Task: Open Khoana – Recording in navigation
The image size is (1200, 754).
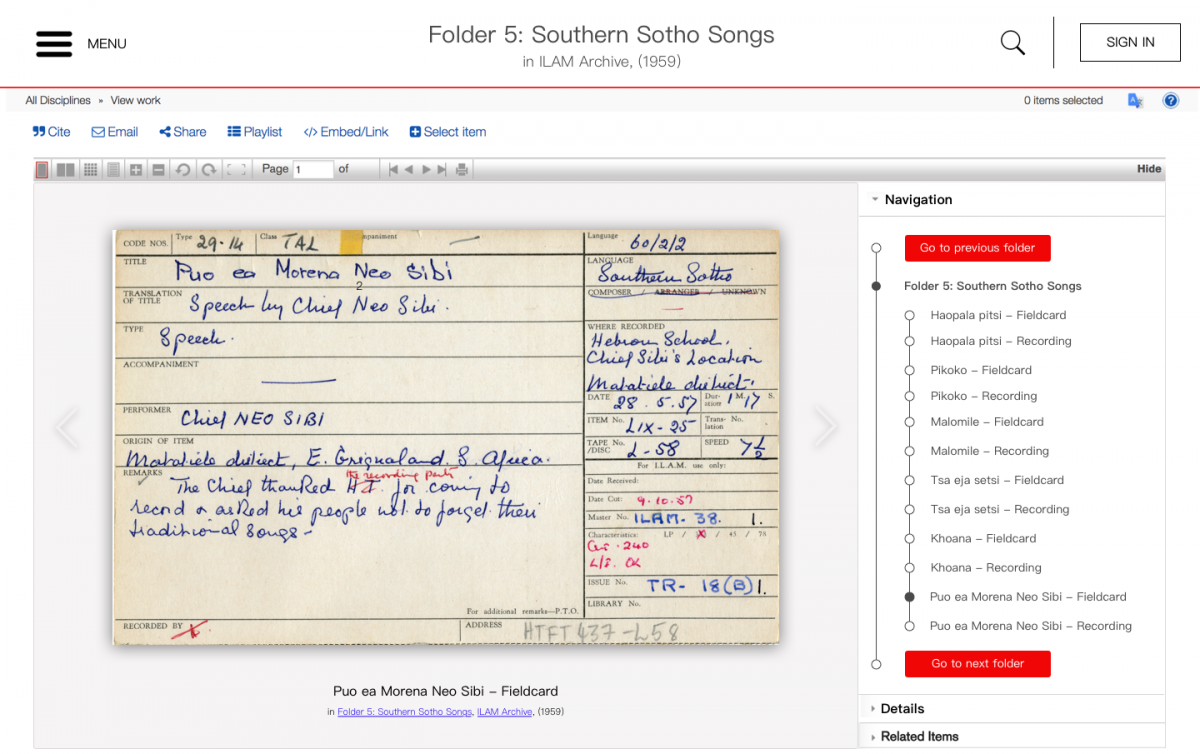Action: coord(985,568)
